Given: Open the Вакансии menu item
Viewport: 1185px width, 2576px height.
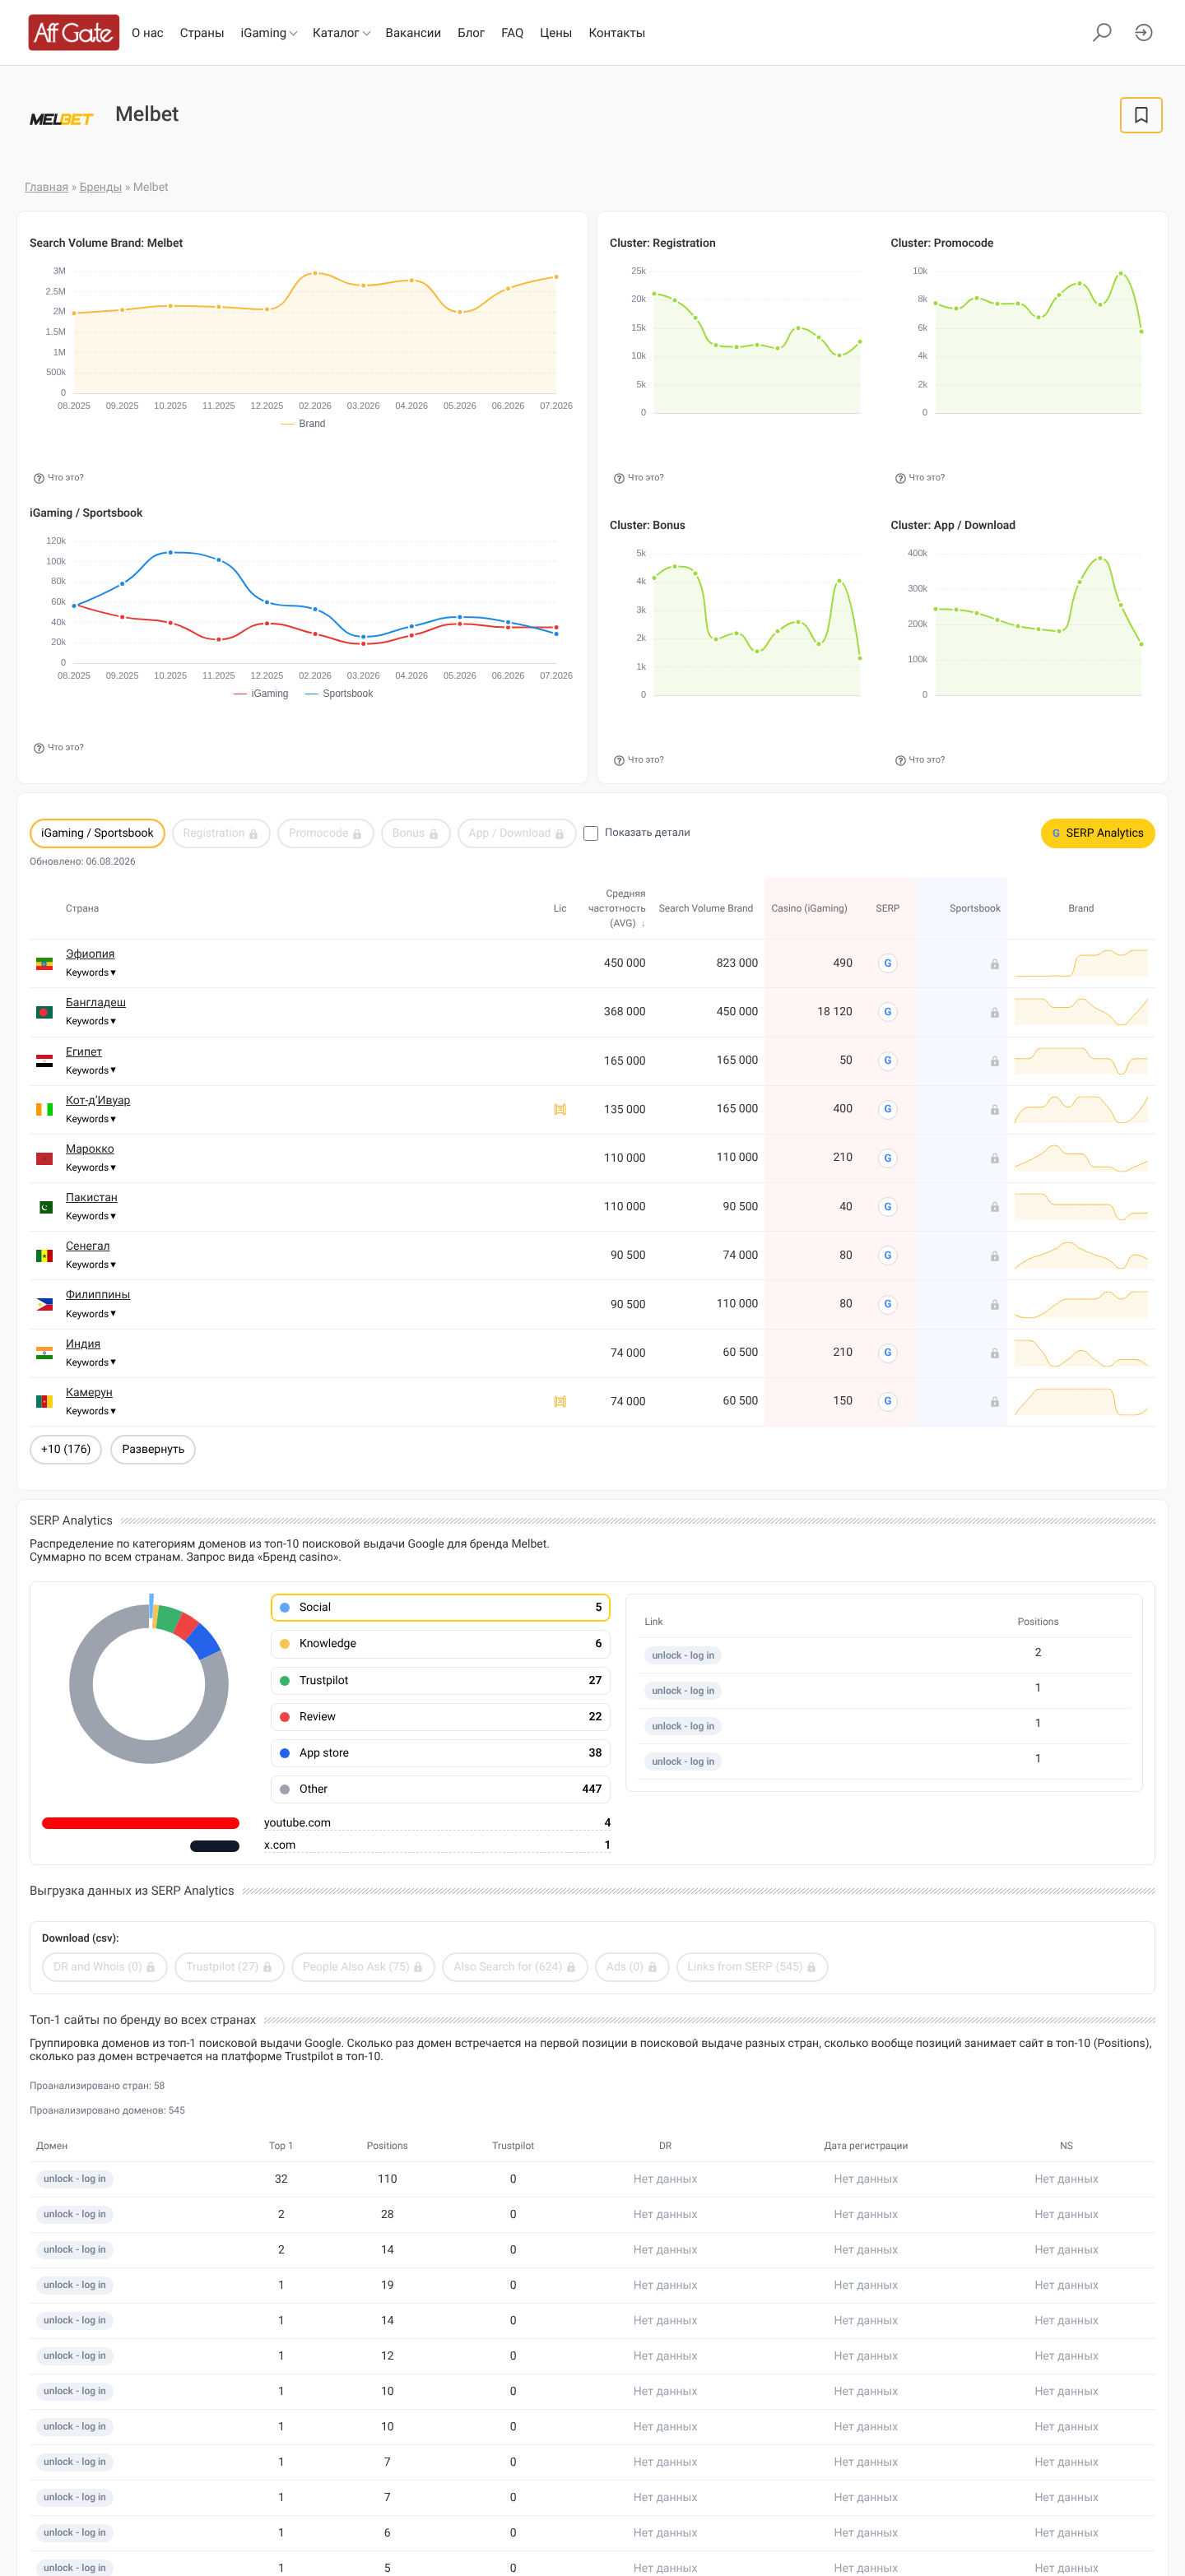Looking at the screenshot, I should tap(413, 33).
